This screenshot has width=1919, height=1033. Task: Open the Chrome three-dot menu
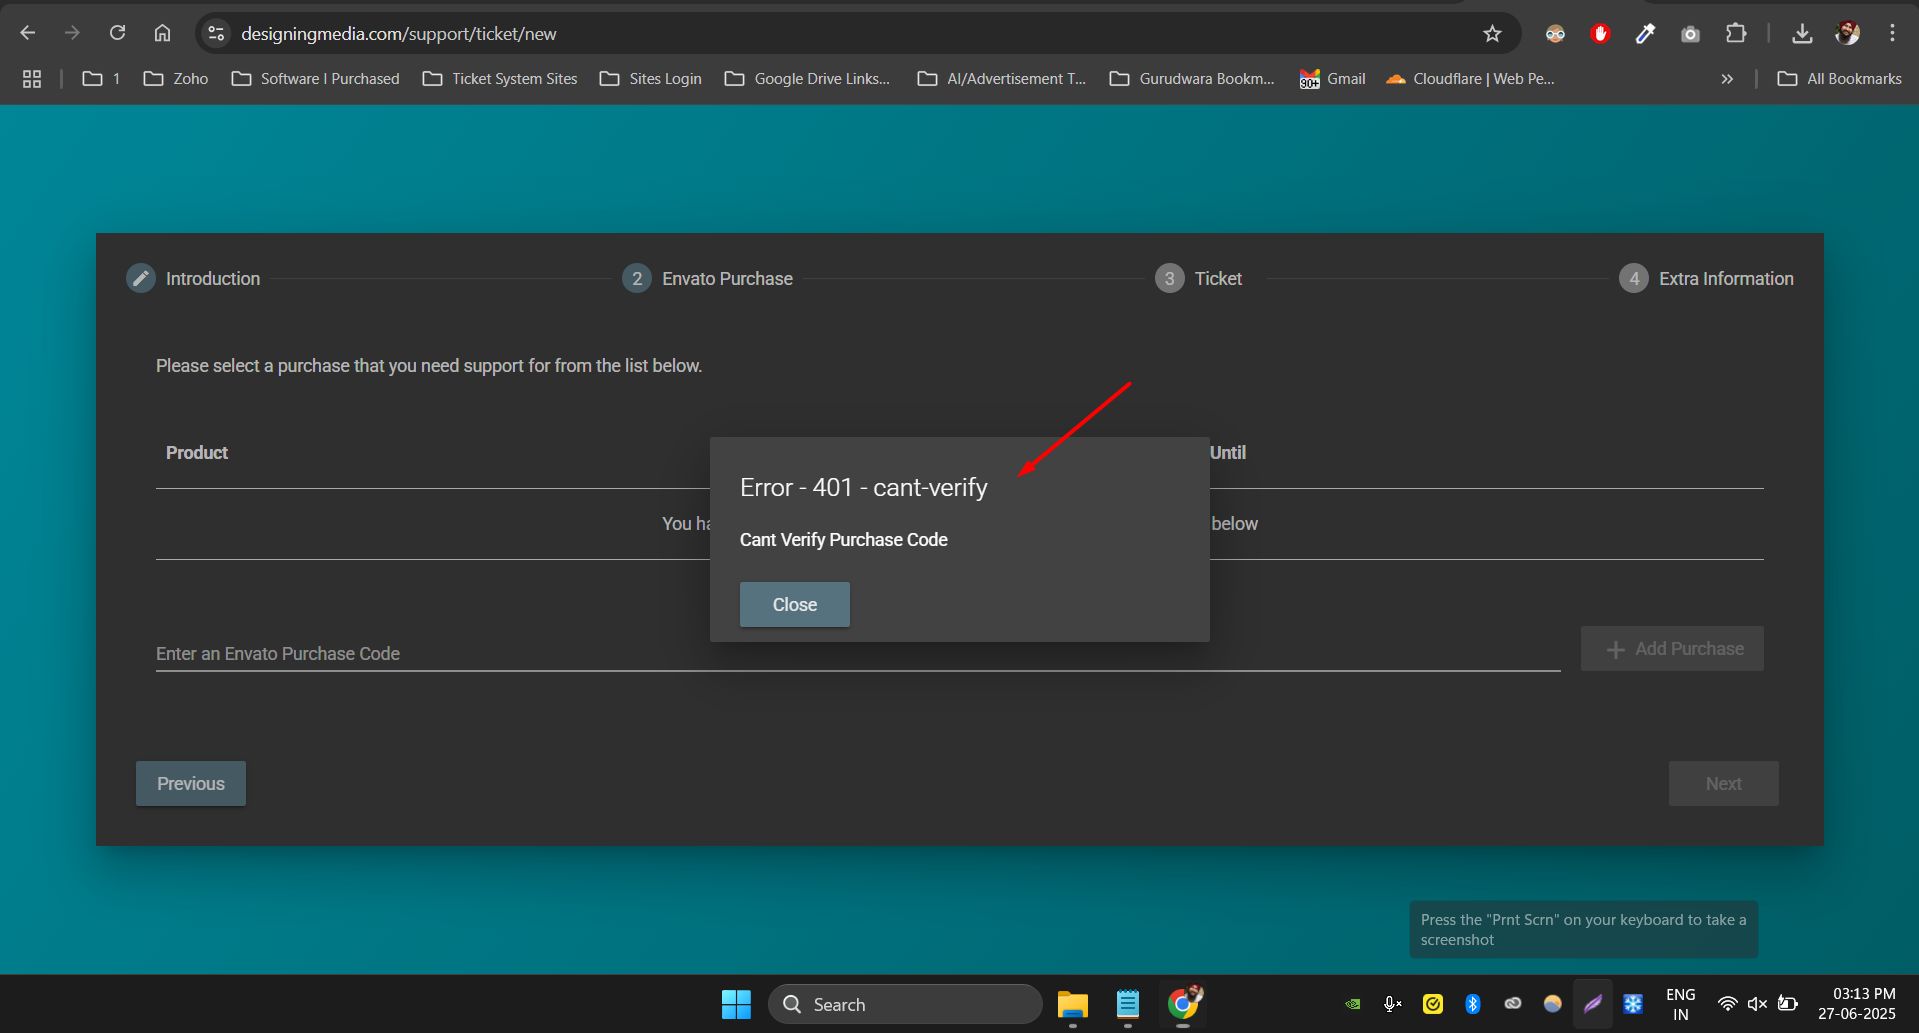(1892, 33)
